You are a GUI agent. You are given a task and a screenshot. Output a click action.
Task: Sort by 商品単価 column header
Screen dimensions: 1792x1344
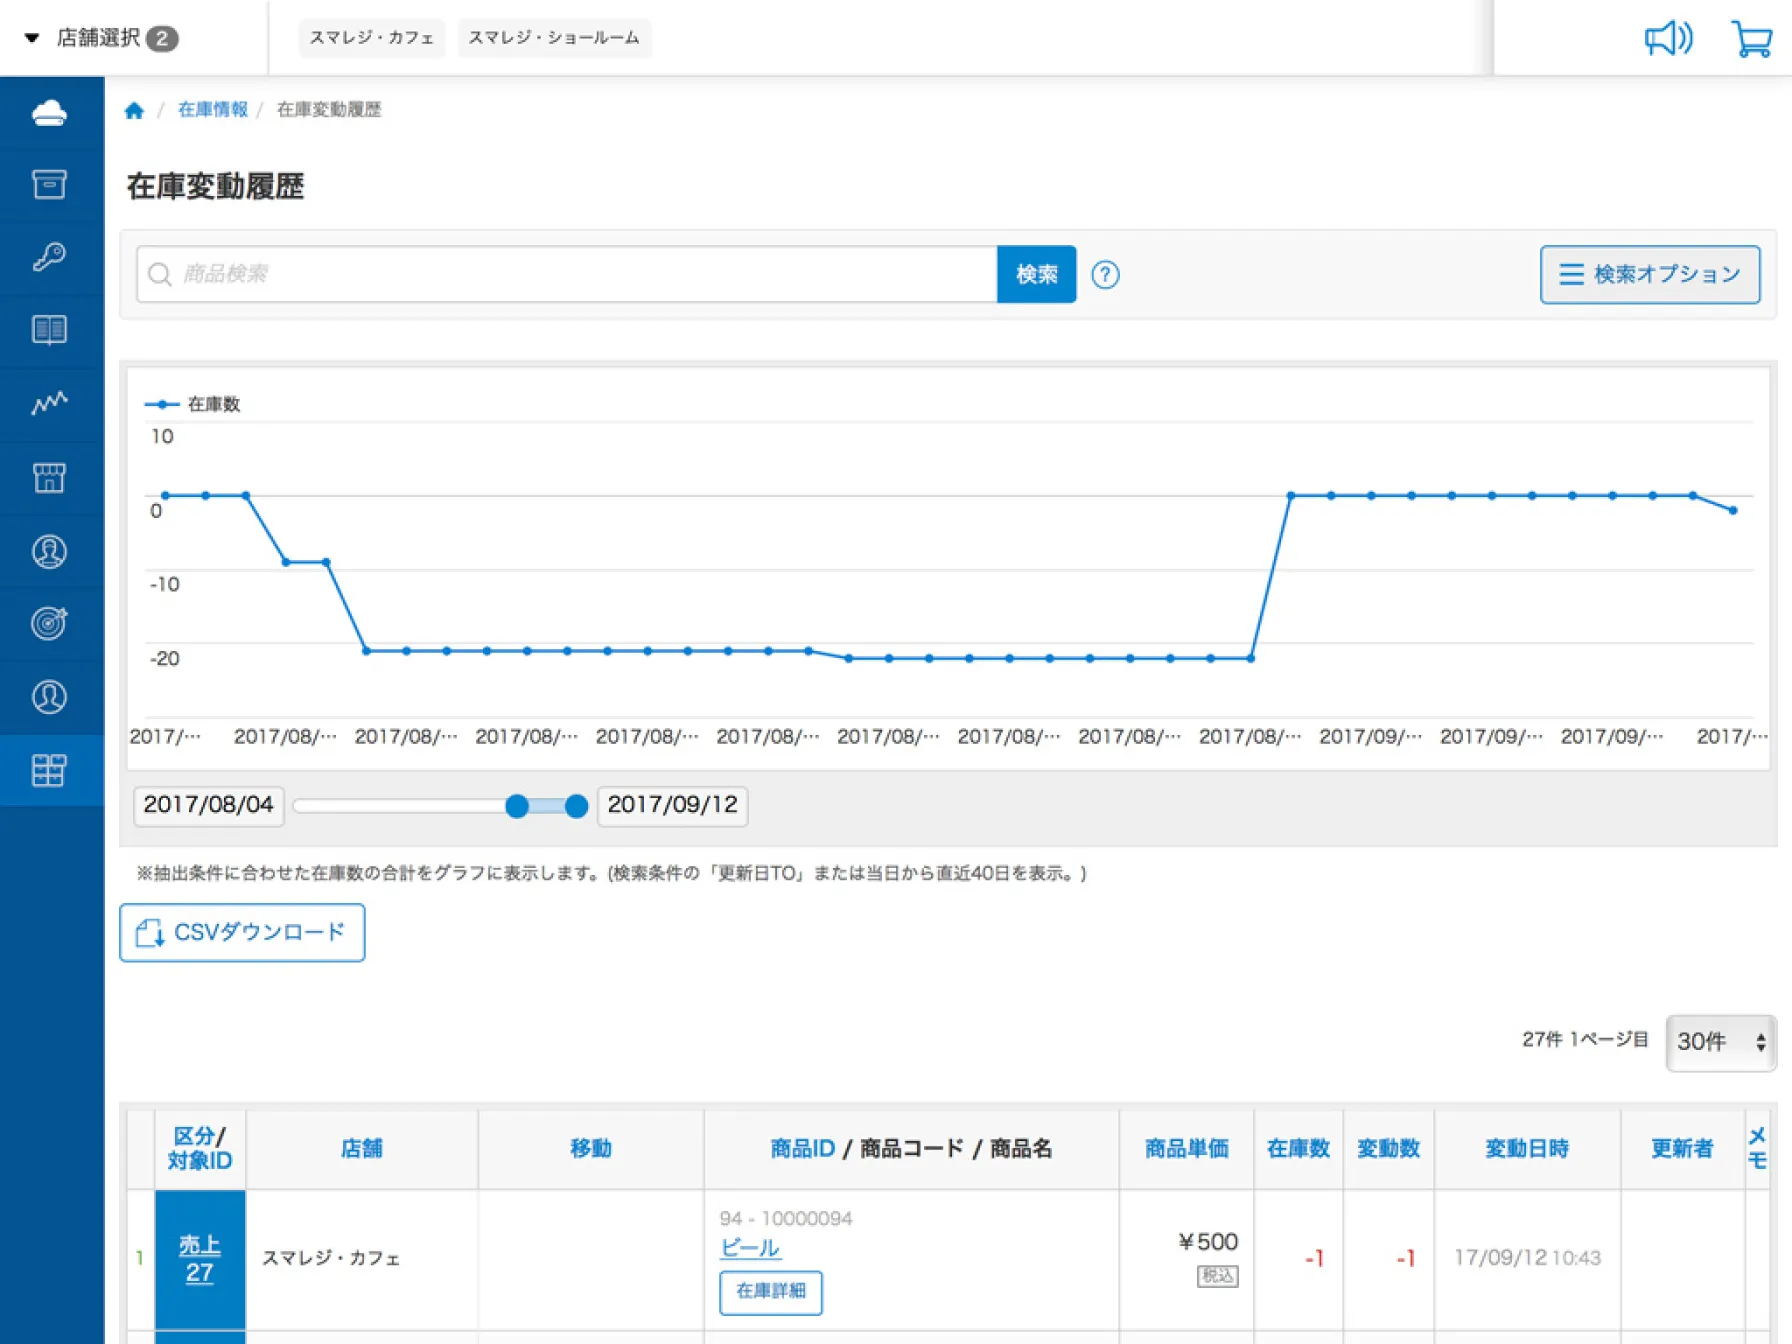pos(1186,1148)
